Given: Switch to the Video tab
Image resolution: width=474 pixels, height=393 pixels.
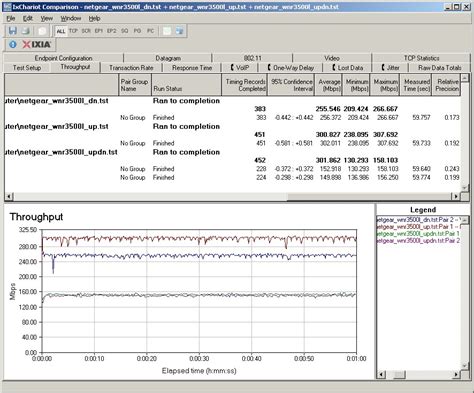Looking at the screenshot, I should point(332,58).
